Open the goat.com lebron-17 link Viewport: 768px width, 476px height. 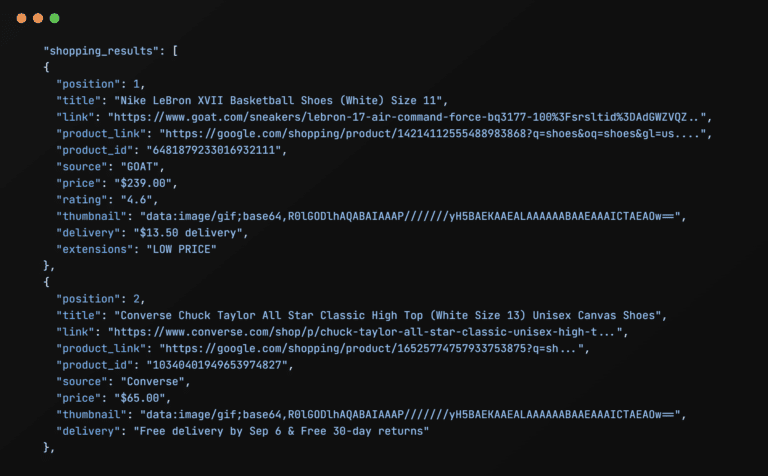tap(407, 117)
